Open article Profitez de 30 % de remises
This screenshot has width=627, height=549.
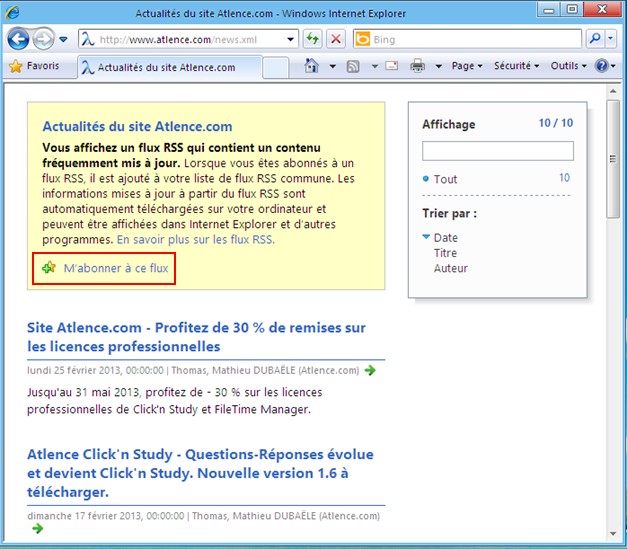point(196,337)
